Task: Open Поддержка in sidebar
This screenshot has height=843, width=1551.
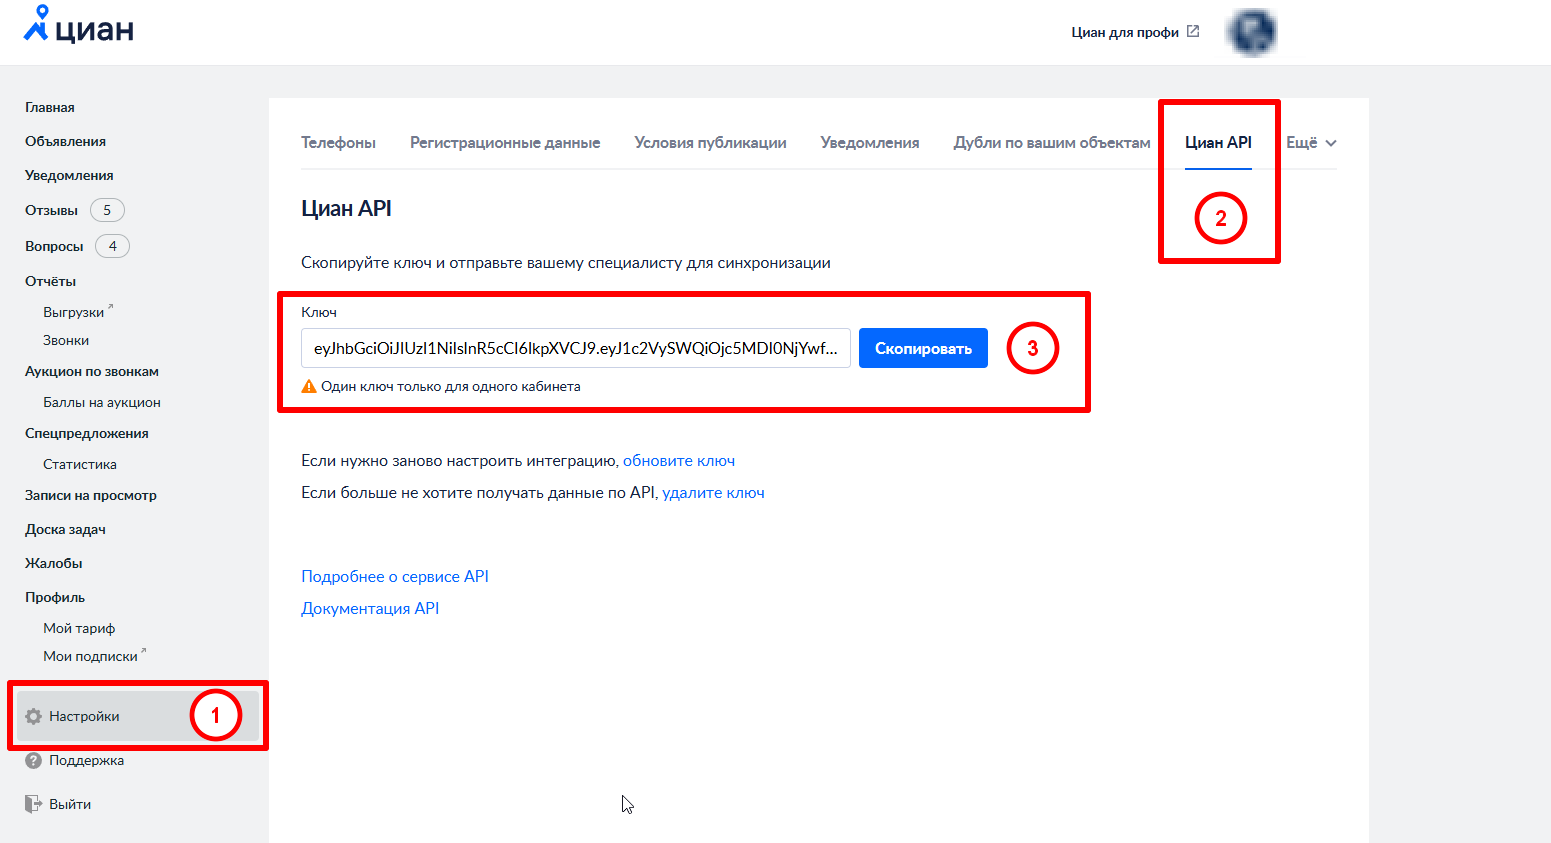Action: [x=86, y=760]
